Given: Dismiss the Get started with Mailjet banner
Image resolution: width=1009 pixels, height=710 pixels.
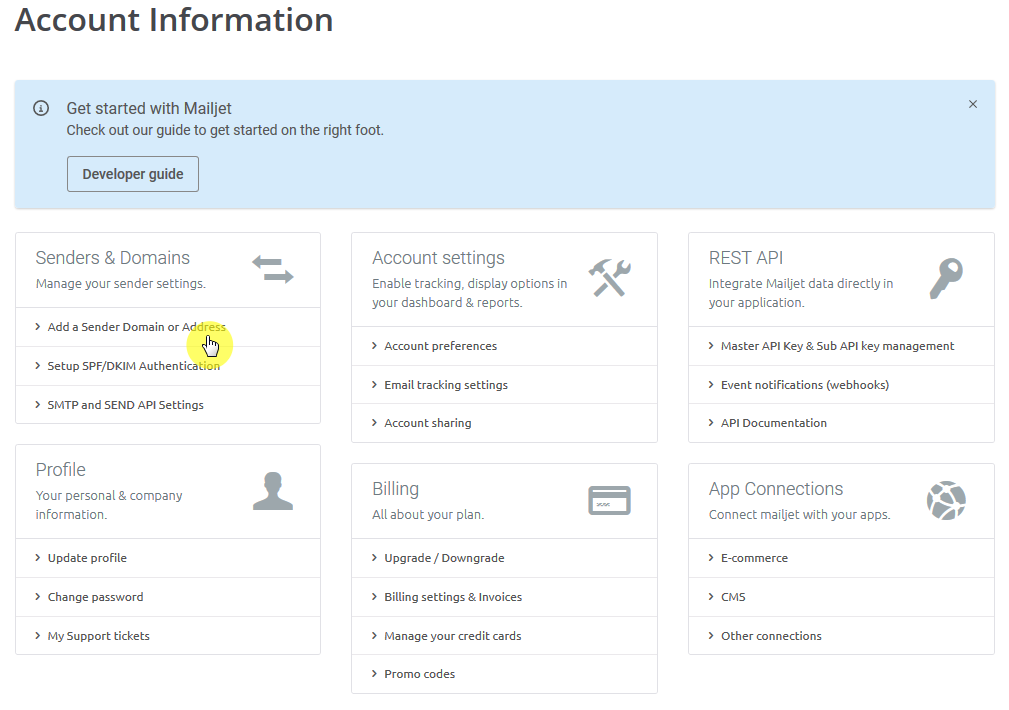Looking at the screenshot, I should click(973, 104).
